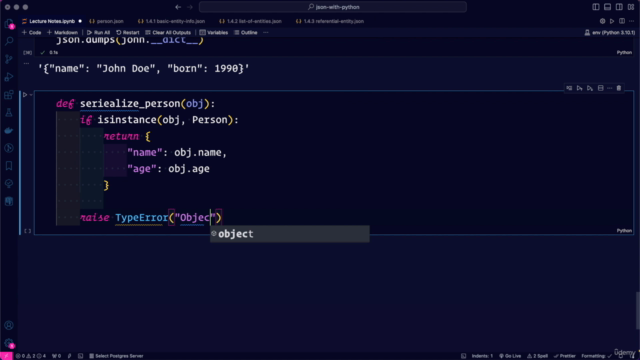This screenshot has width=640, height=360.
Task: Add a new Markdown cell
Action: [x=62, y=33]
